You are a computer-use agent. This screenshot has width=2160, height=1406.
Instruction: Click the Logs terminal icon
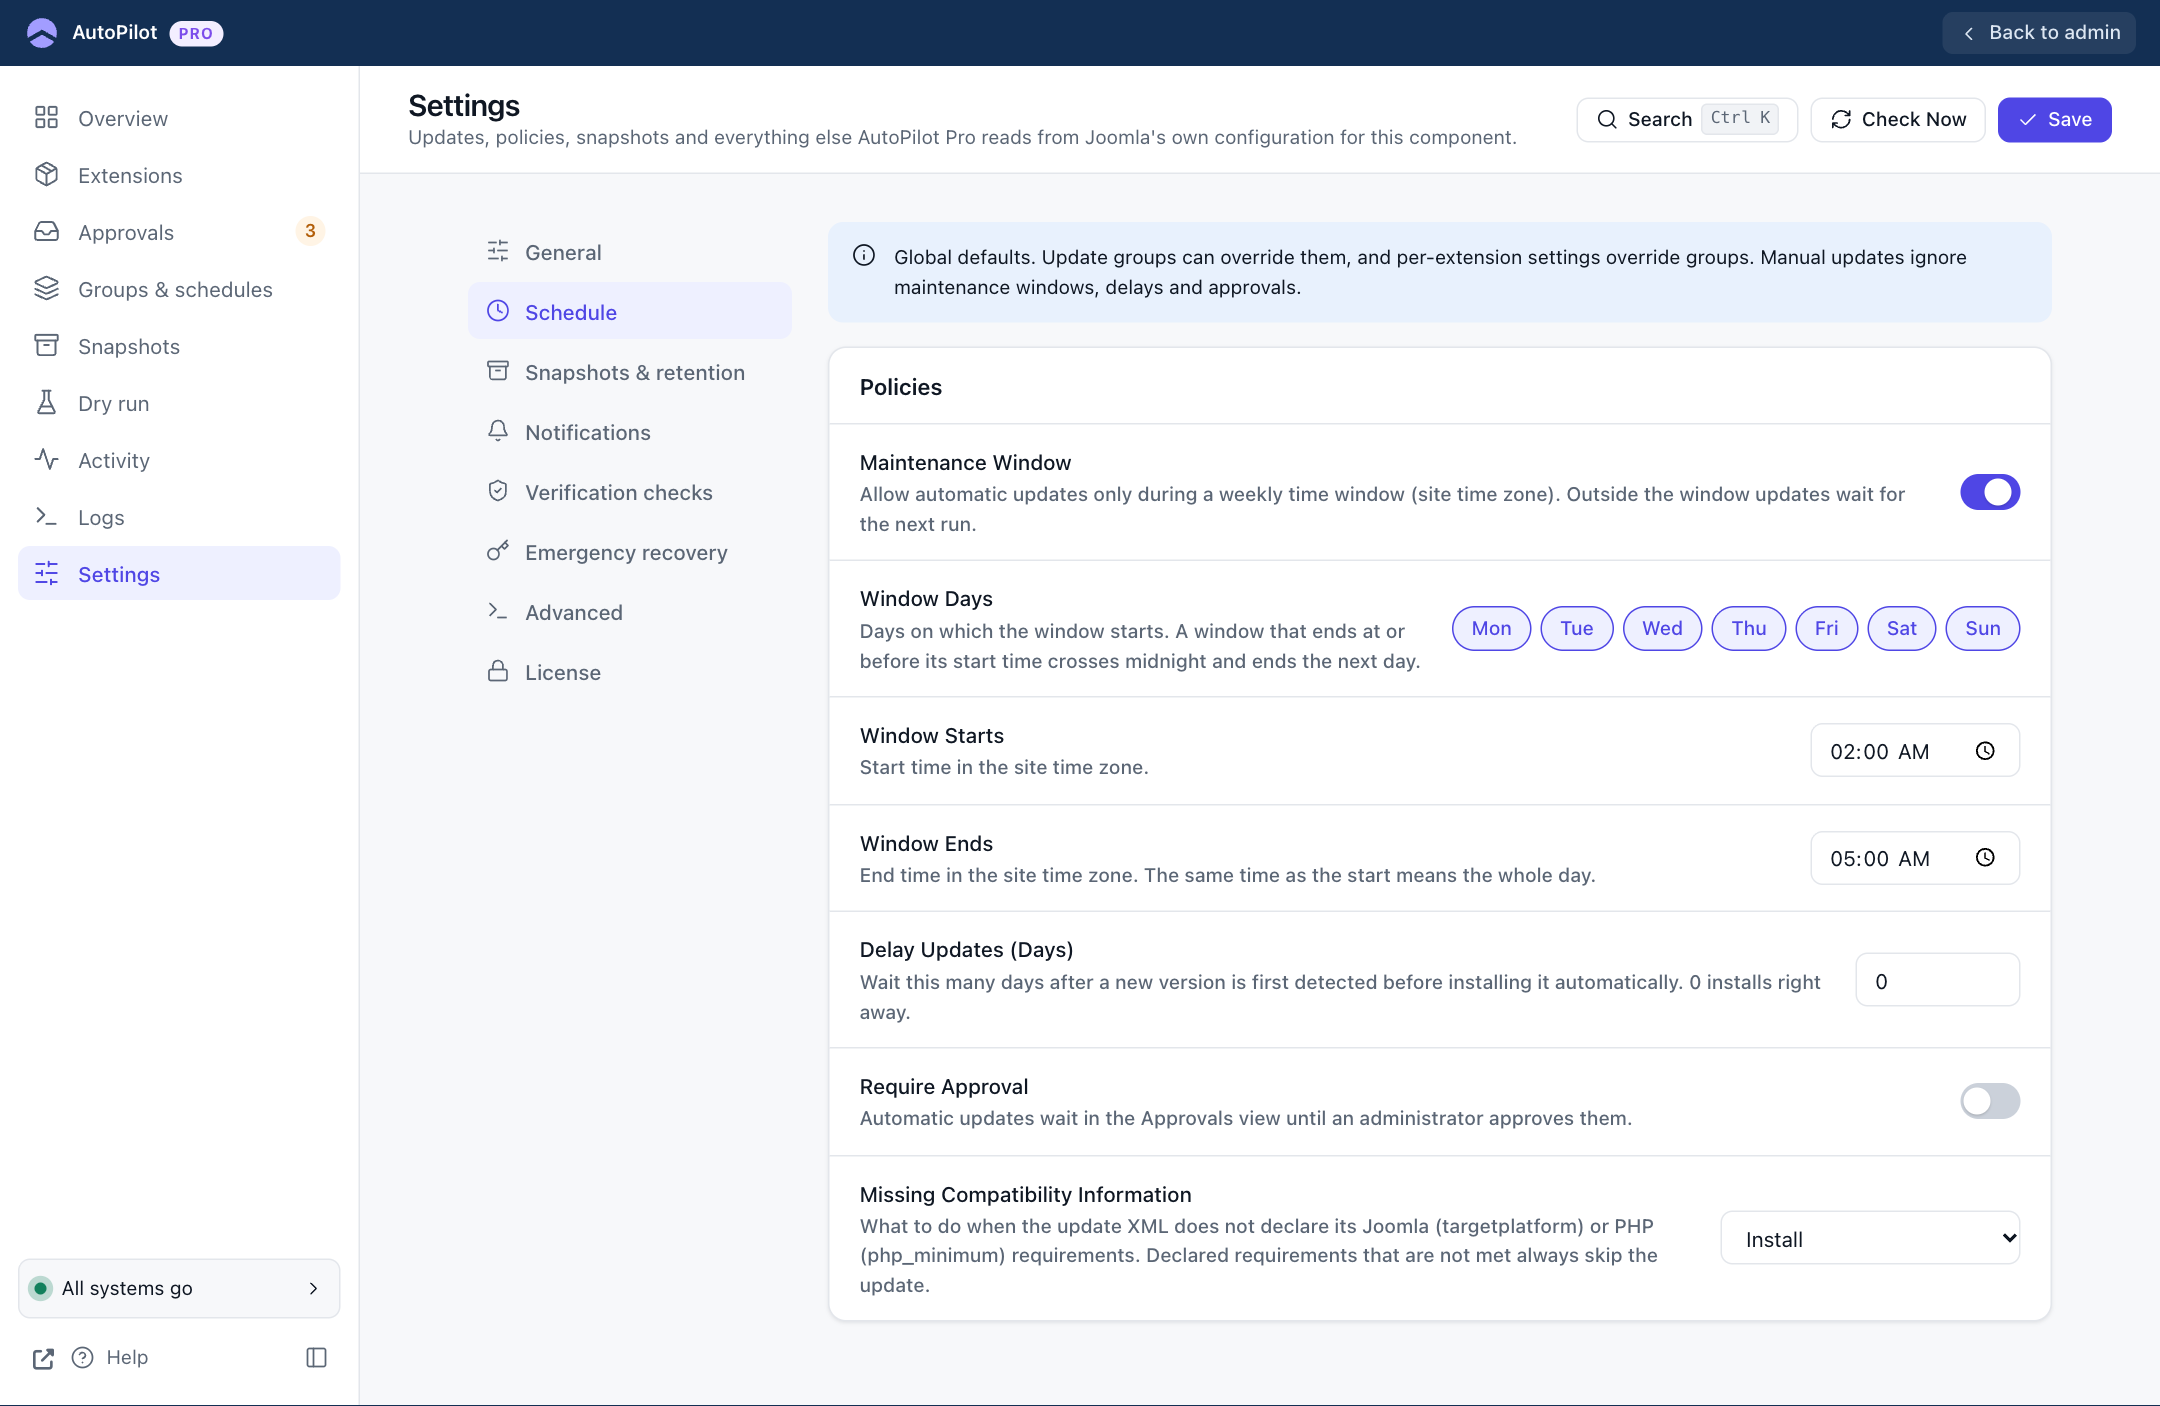pos(46,517)
